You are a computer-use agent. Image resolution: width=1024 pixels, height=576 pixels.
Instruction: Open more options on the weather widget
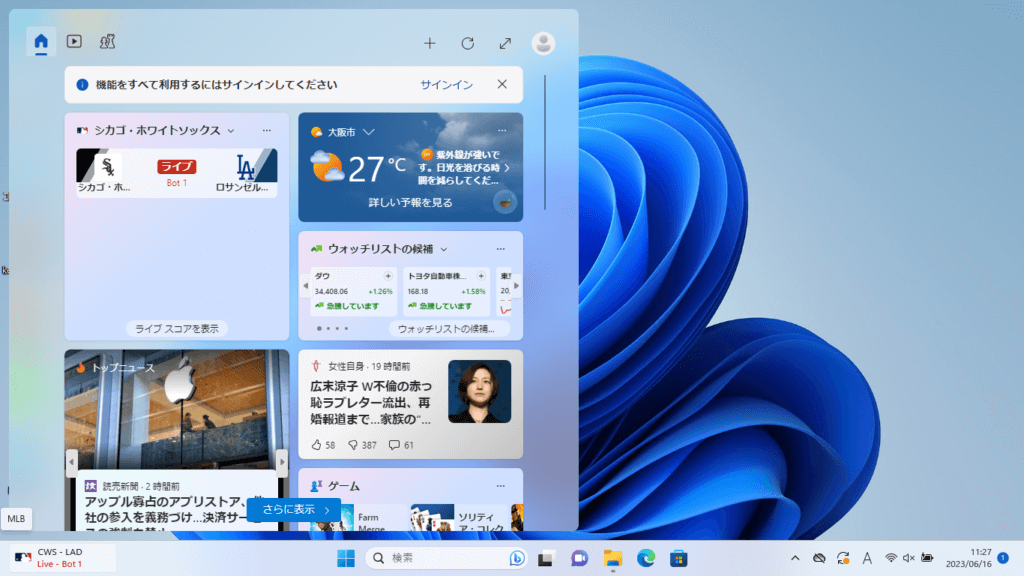[x=499, y=131]
